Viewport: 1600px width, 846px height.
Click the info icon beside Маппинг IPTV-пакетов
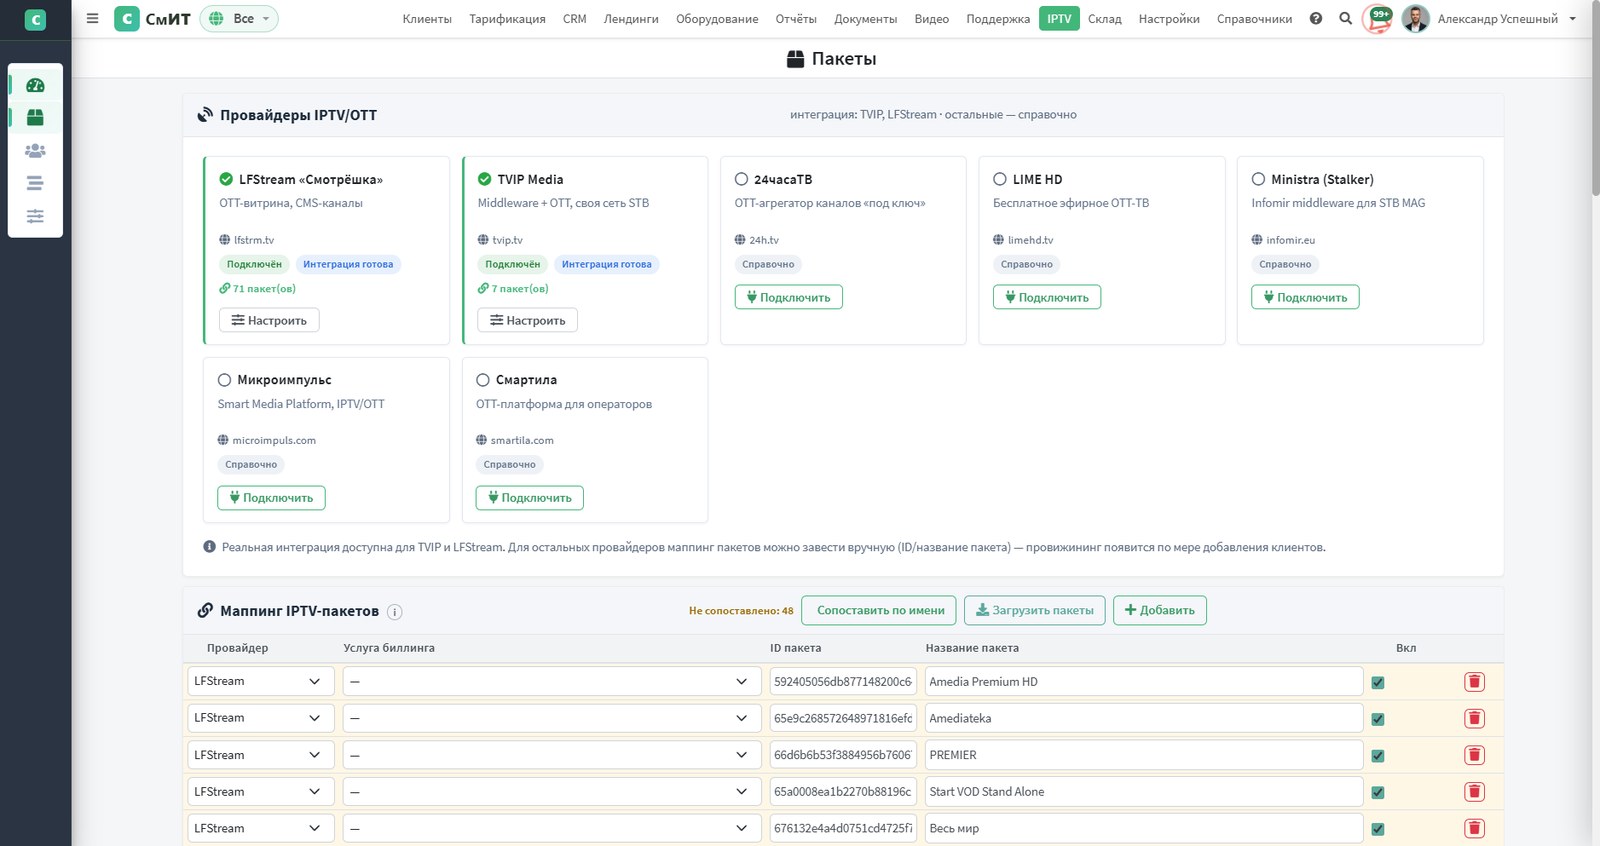click(x=395, y=612)
